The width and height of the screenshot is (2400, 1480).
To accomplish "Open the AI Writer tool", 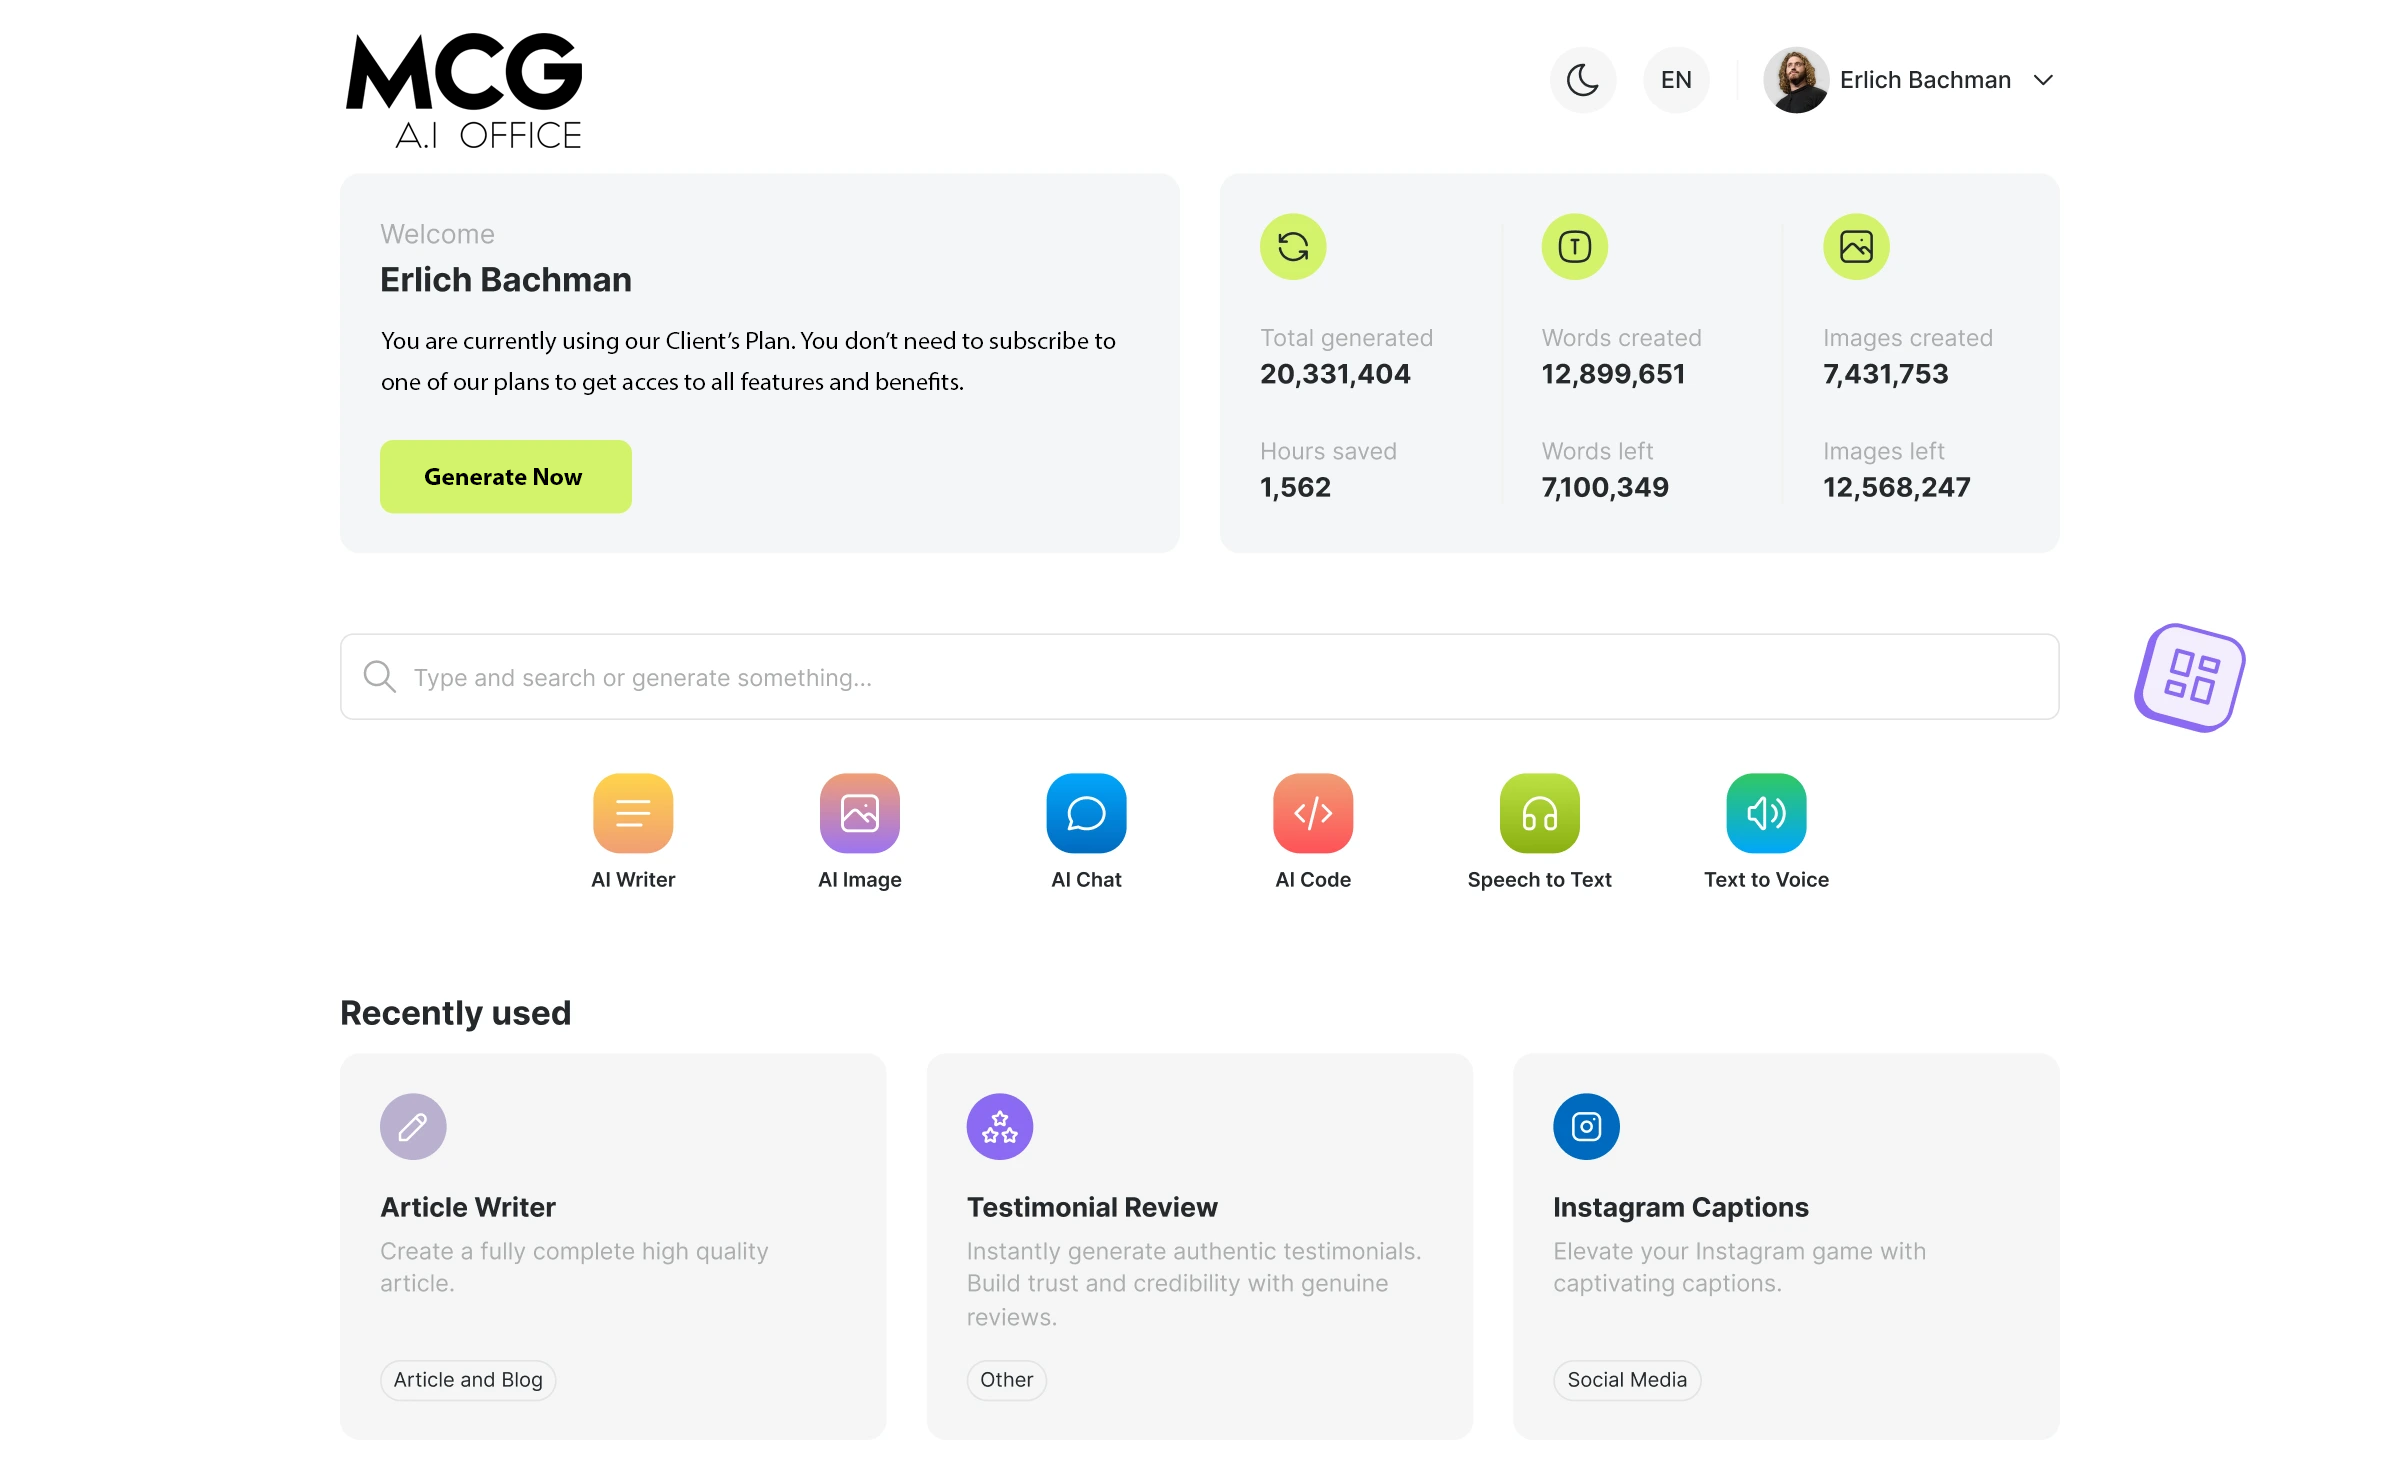I will pyautogui.click(x=633, y=813).
